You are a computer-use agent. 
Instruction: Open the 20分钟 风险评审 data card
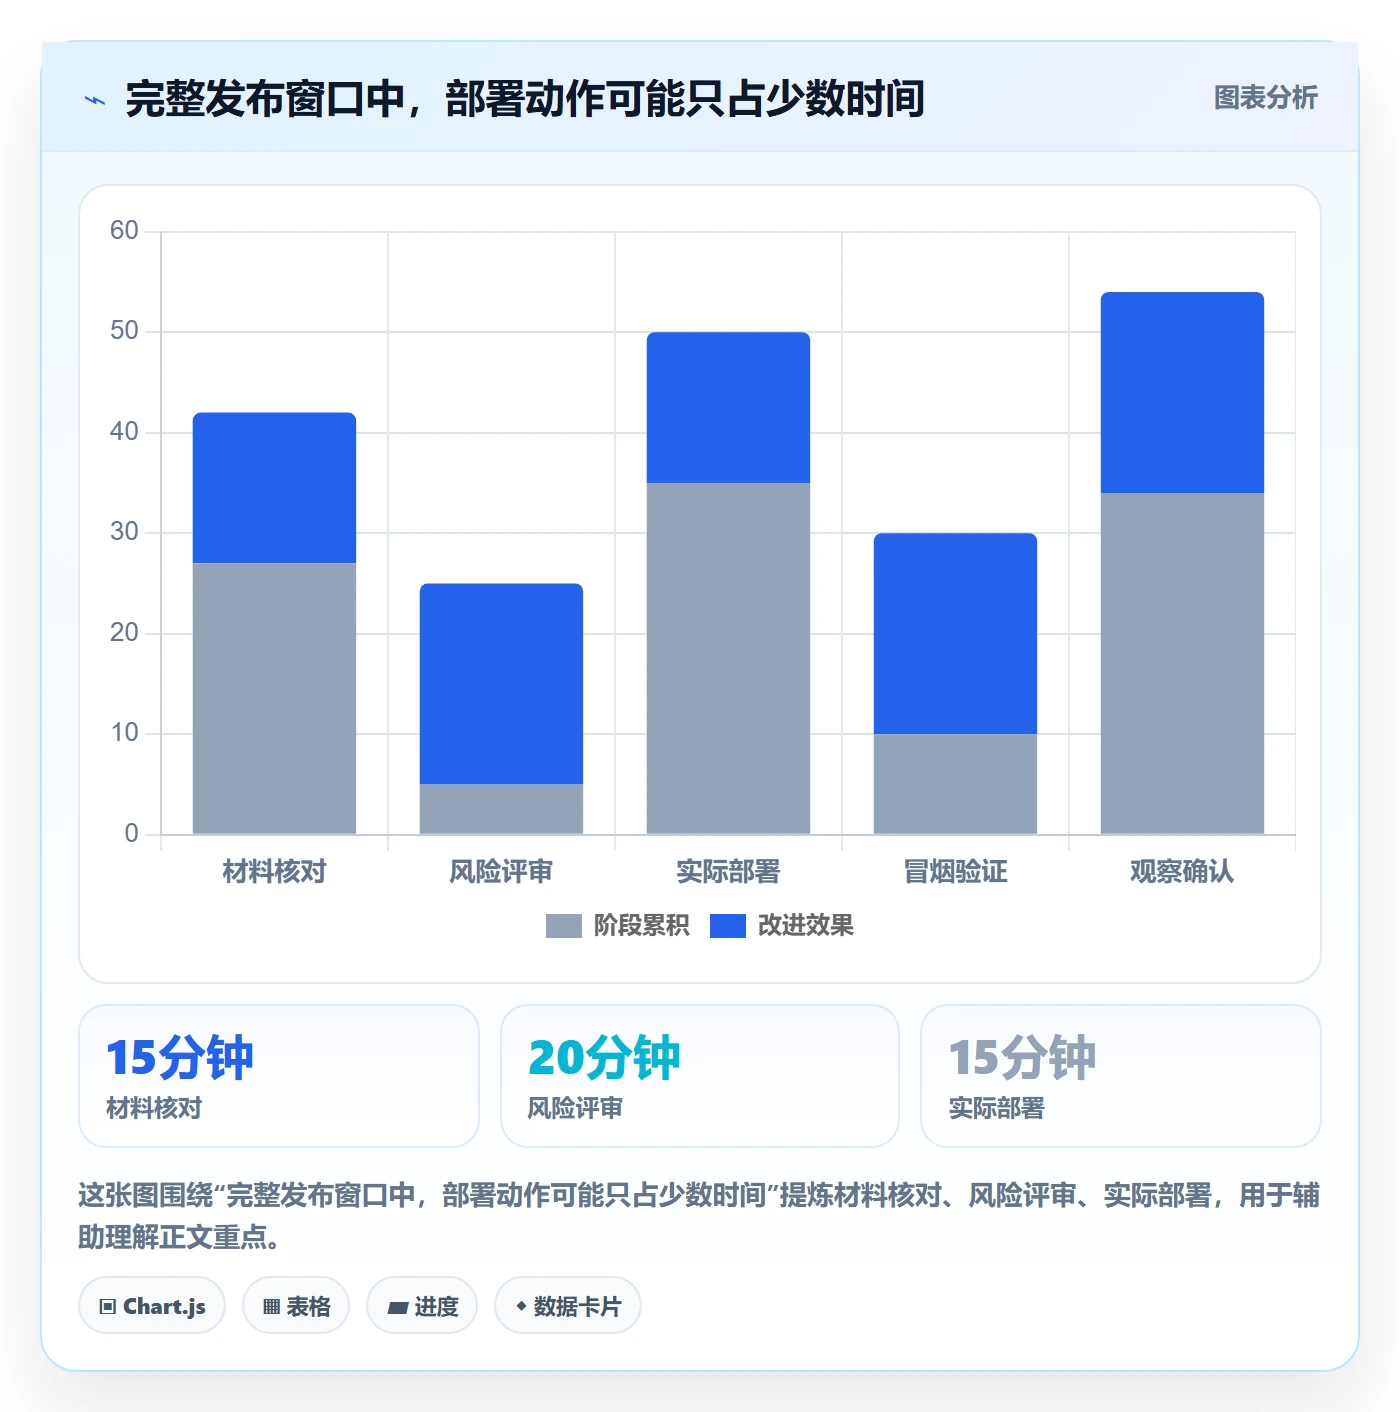pos(700,1076)
